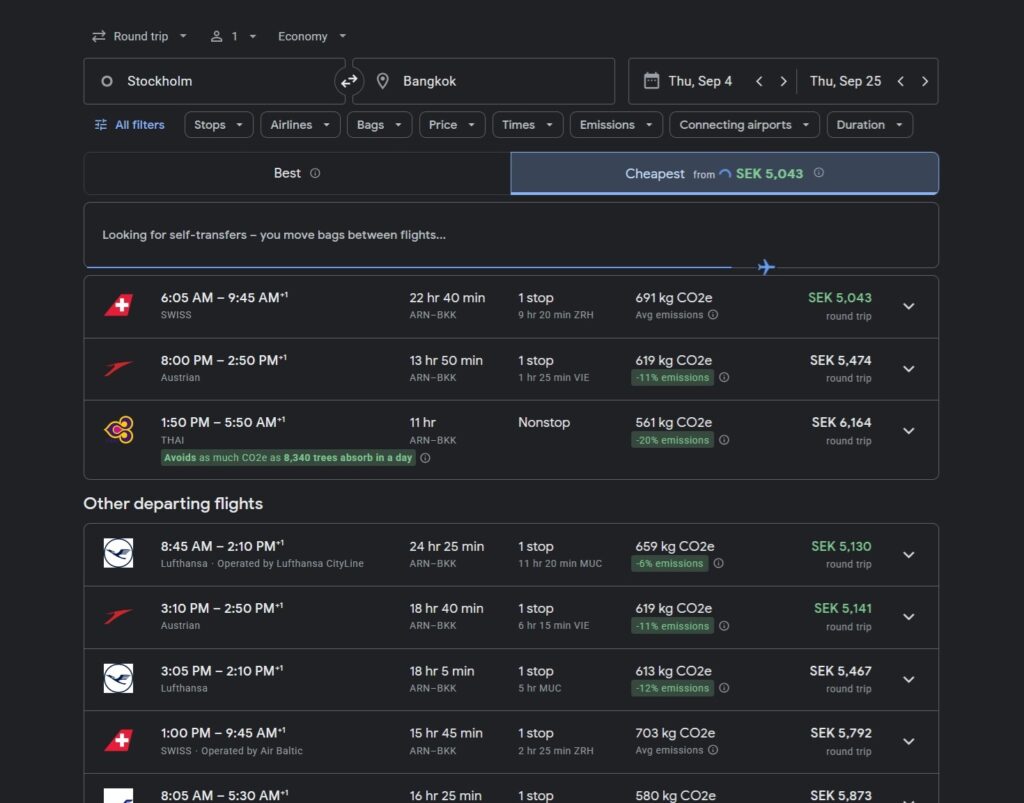
Task: Open the Bags filter dropdown
Action: (x=379, y=125)
